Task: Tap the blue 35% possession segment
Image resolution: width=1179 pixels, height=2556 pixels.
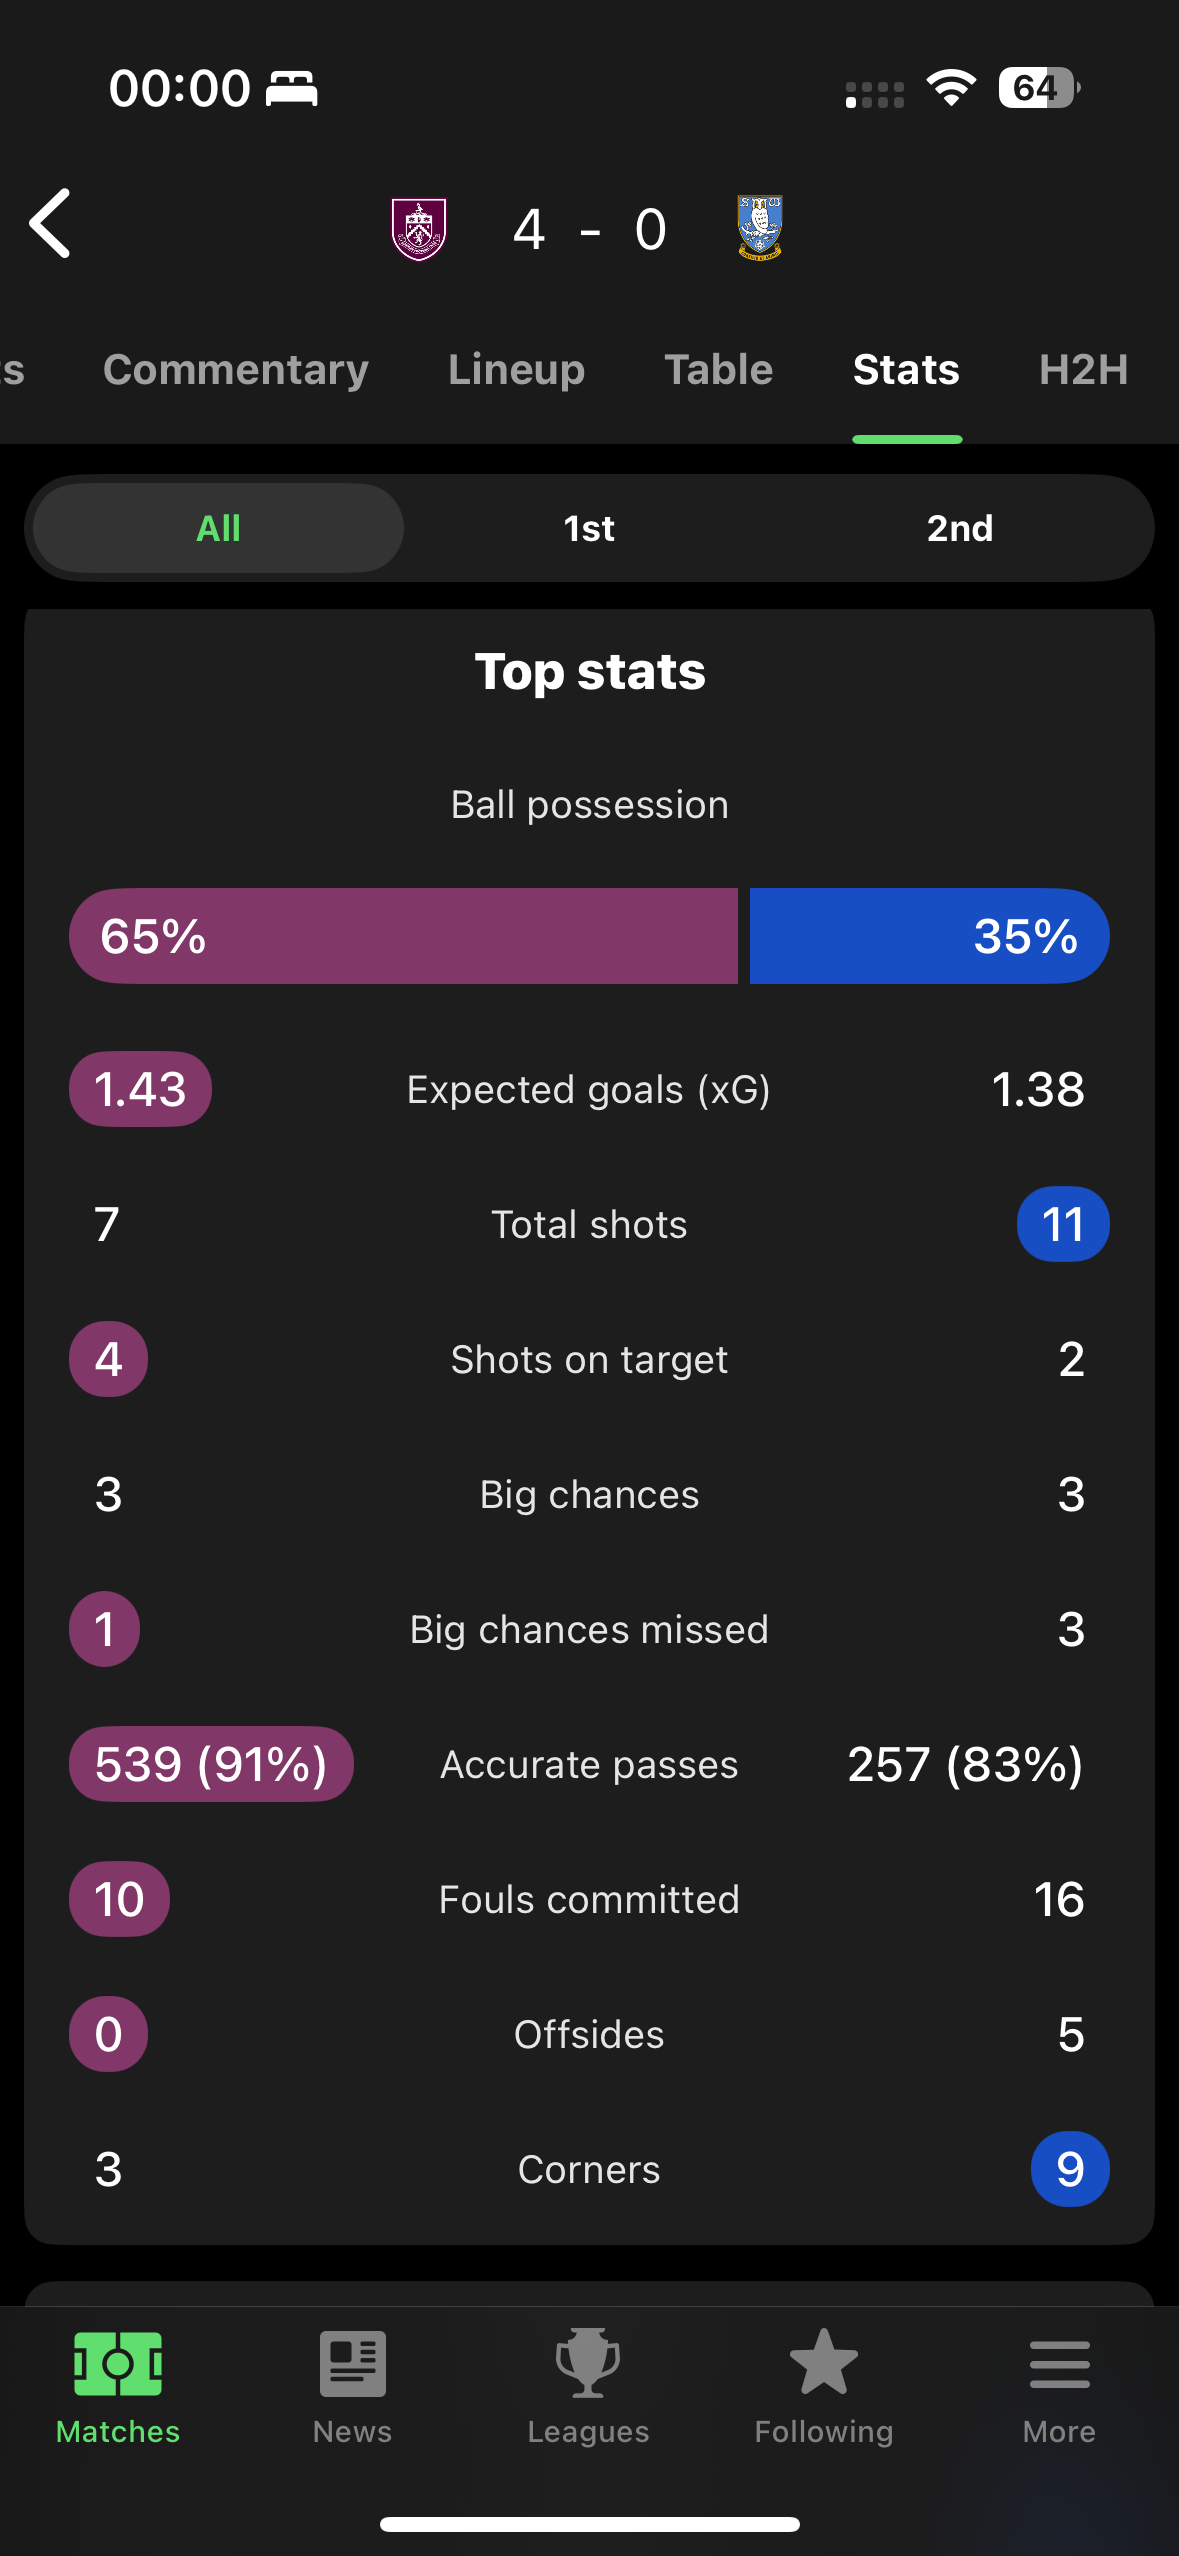Action: point(930,936)
